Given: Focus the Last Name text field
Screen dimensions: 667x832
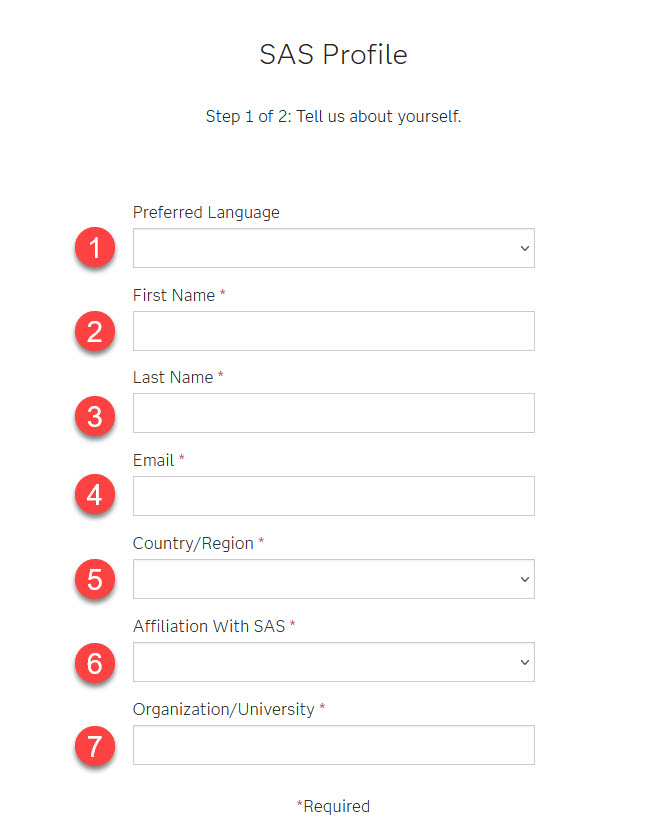Looking at the screenshot, I should (334, 413).
